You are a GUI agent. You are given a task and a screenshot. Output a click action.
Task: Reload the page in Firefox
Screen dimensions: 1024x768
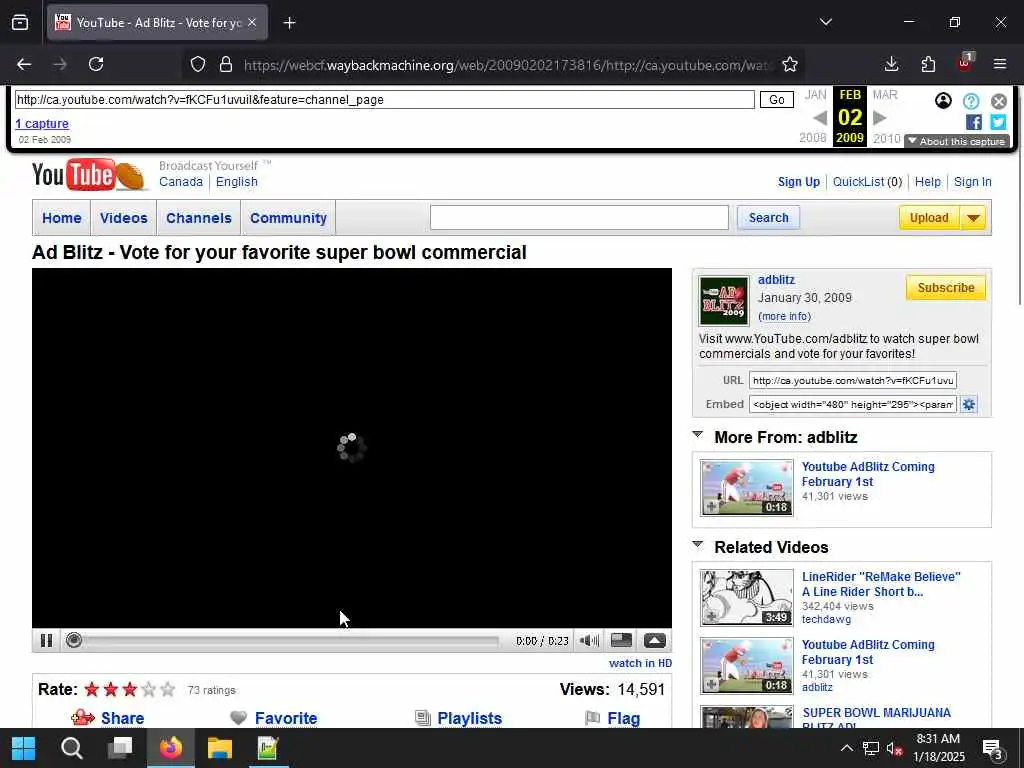(96, 64)
